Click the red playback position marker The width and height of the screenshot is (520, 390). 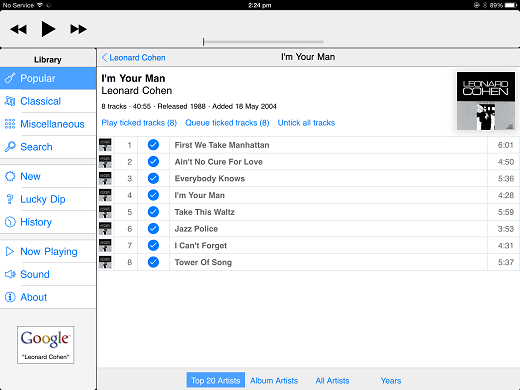(x=203, y=42)
